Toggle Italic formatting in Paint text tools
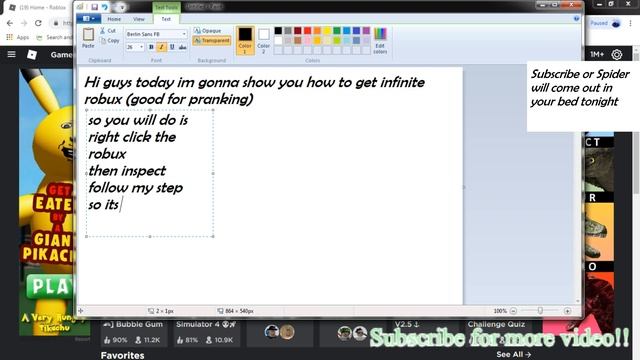 tap(161, 47)
